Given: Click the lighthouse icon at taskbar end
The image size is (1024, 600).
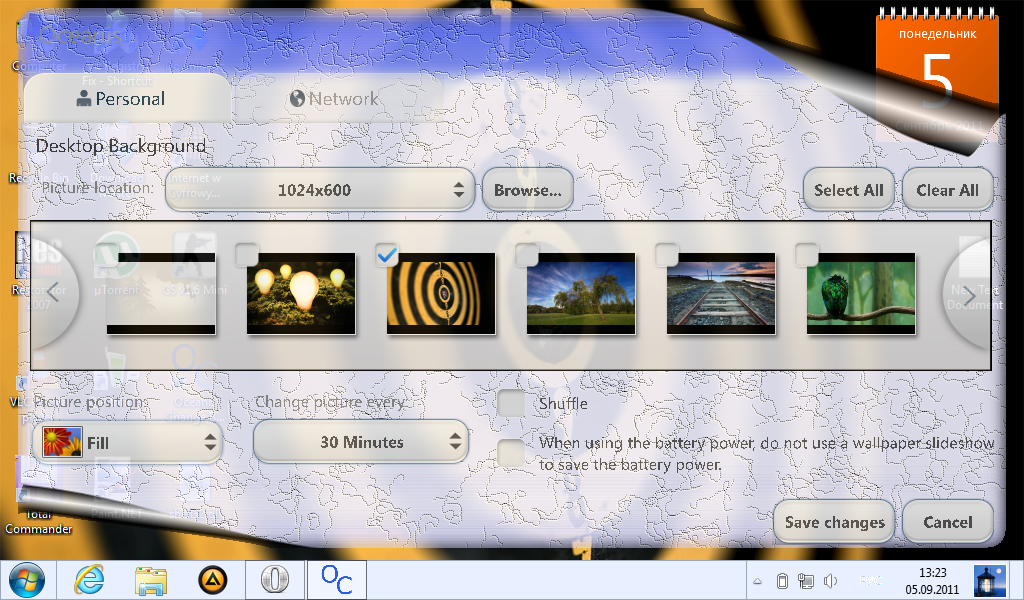Looking at the screenshot, I should click(989, 580).
